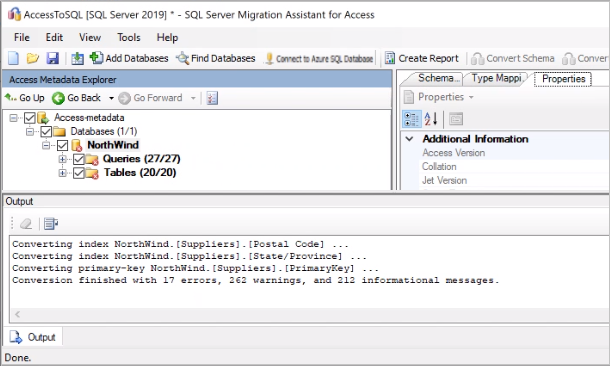The width and height of the screenshot is (611, 366).
Task: Open the Help menu
Action: coord(167,37)
